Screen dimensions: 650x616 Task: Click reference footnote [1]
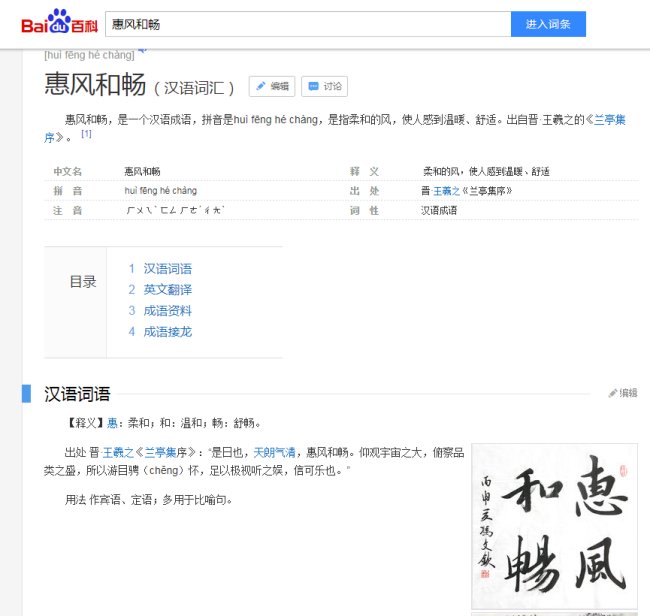(86, 134)
